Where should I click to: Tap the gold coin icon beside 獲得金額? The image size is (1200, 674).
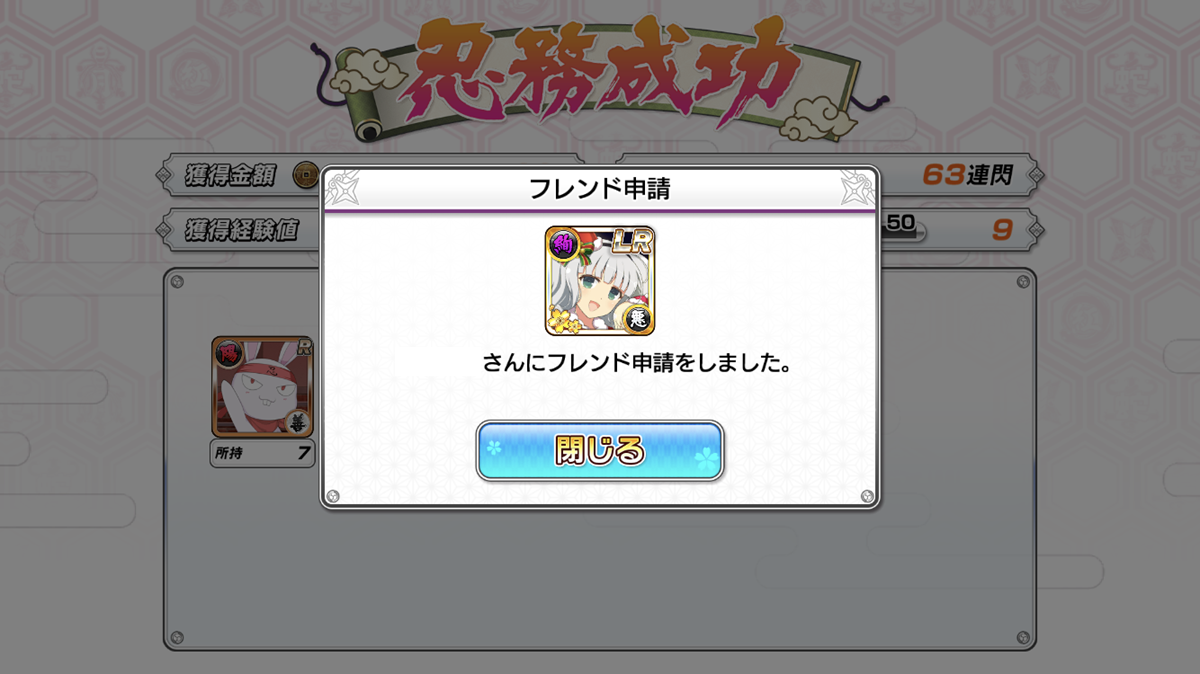304,176
